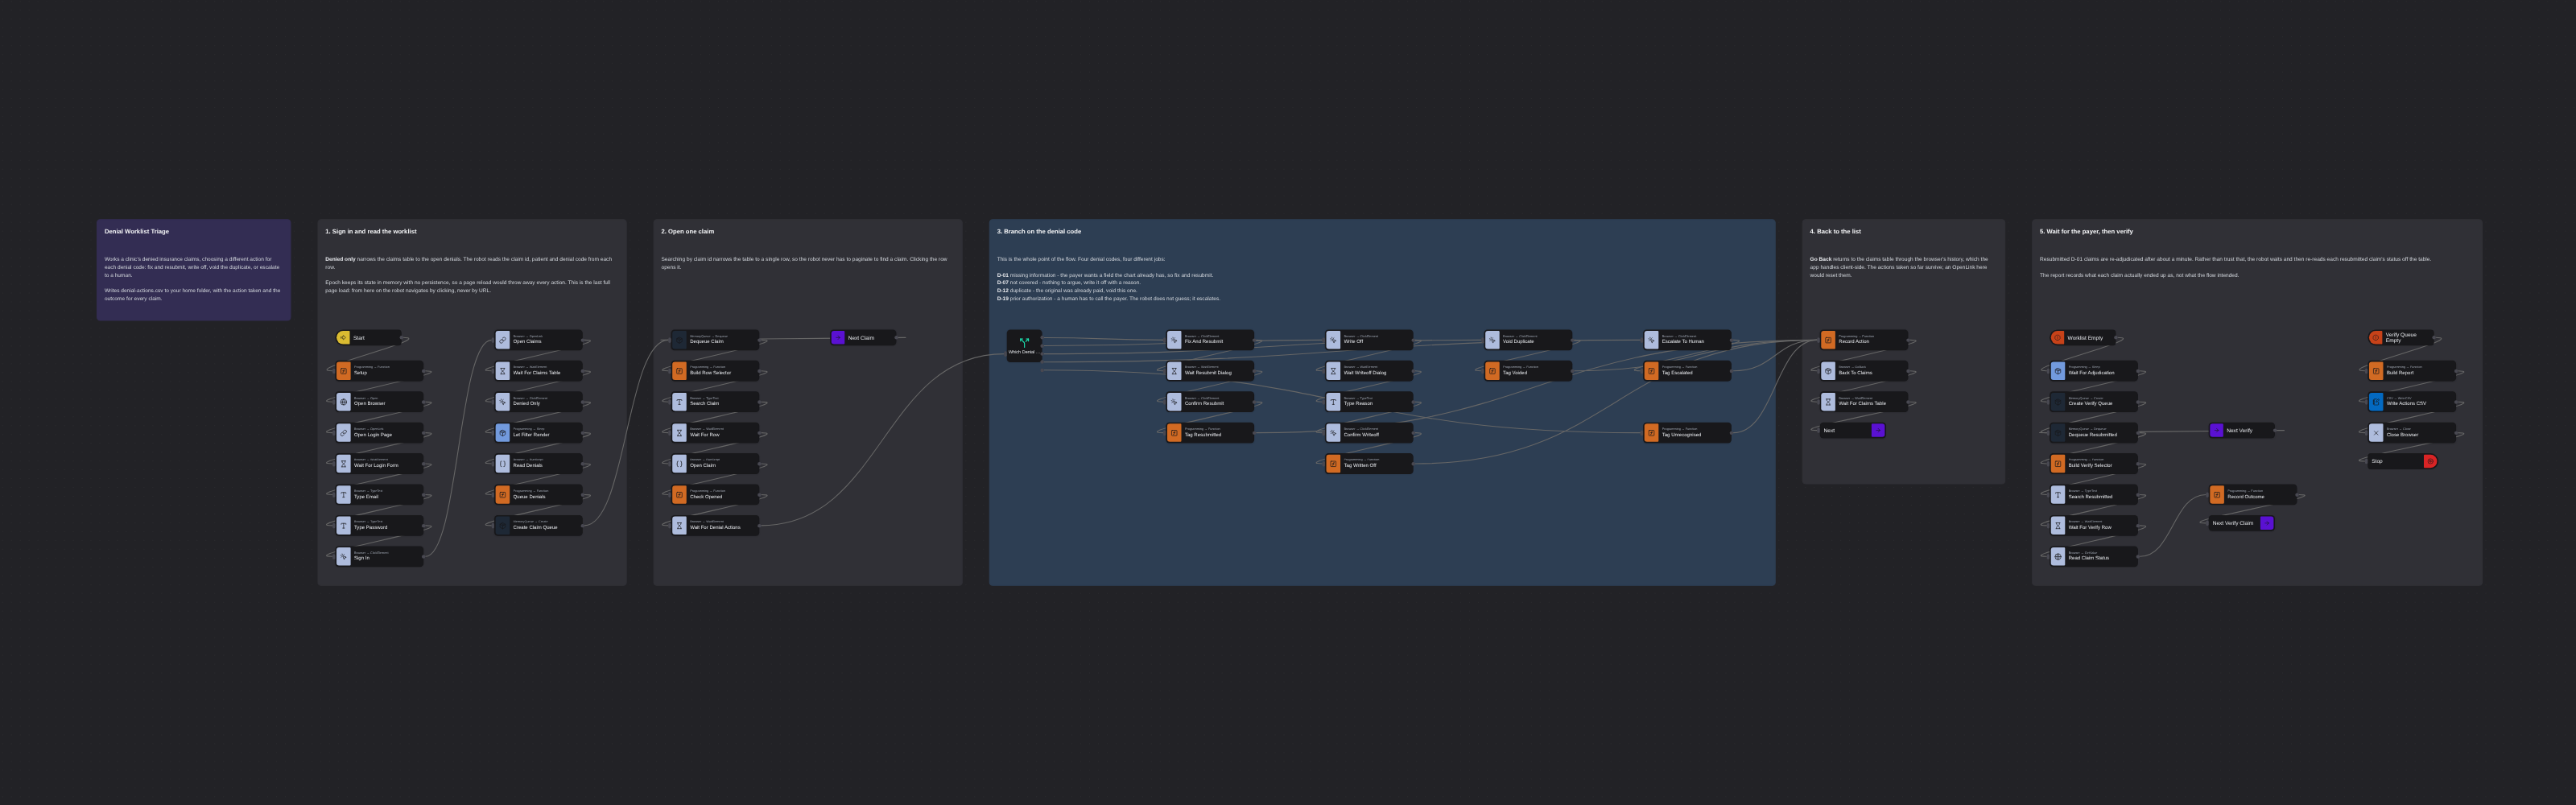2576x805 pixels.
Task: Click the Wait For Login Form hourglass icon
Action: 344,464
